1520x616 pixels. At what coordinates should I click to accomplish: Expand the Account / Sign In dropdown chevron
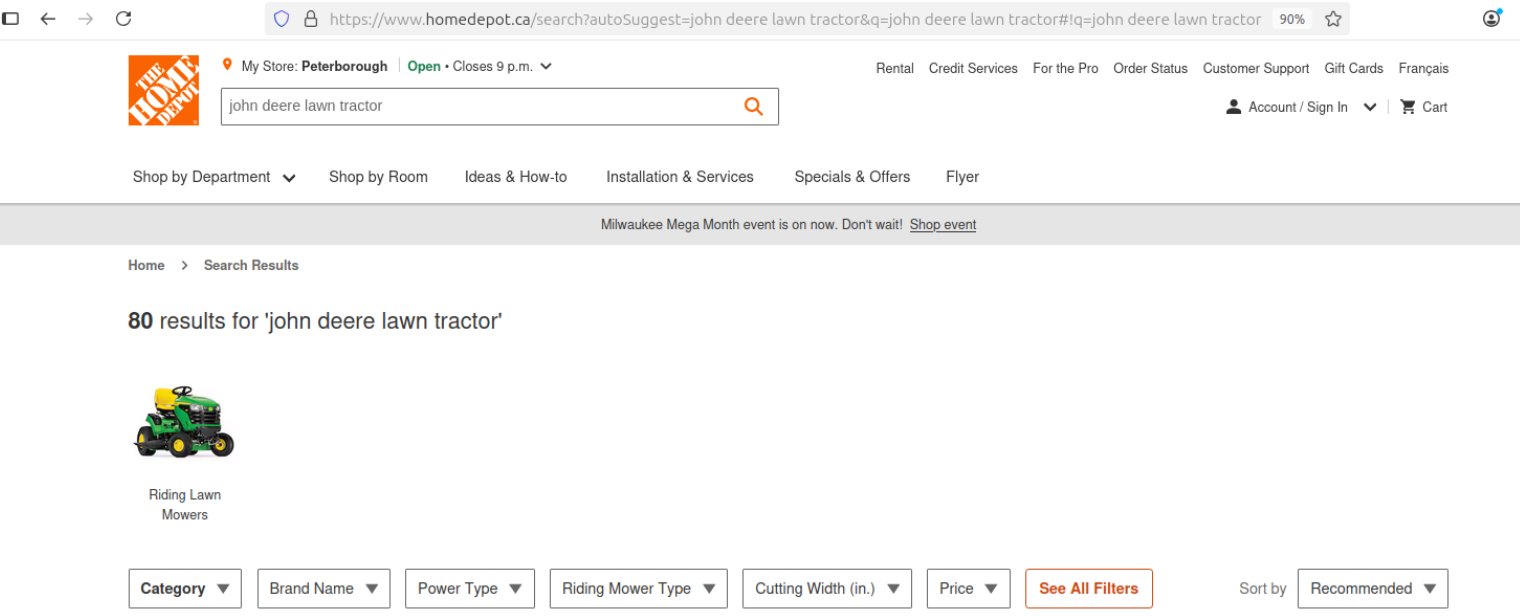coord(1370,107)
